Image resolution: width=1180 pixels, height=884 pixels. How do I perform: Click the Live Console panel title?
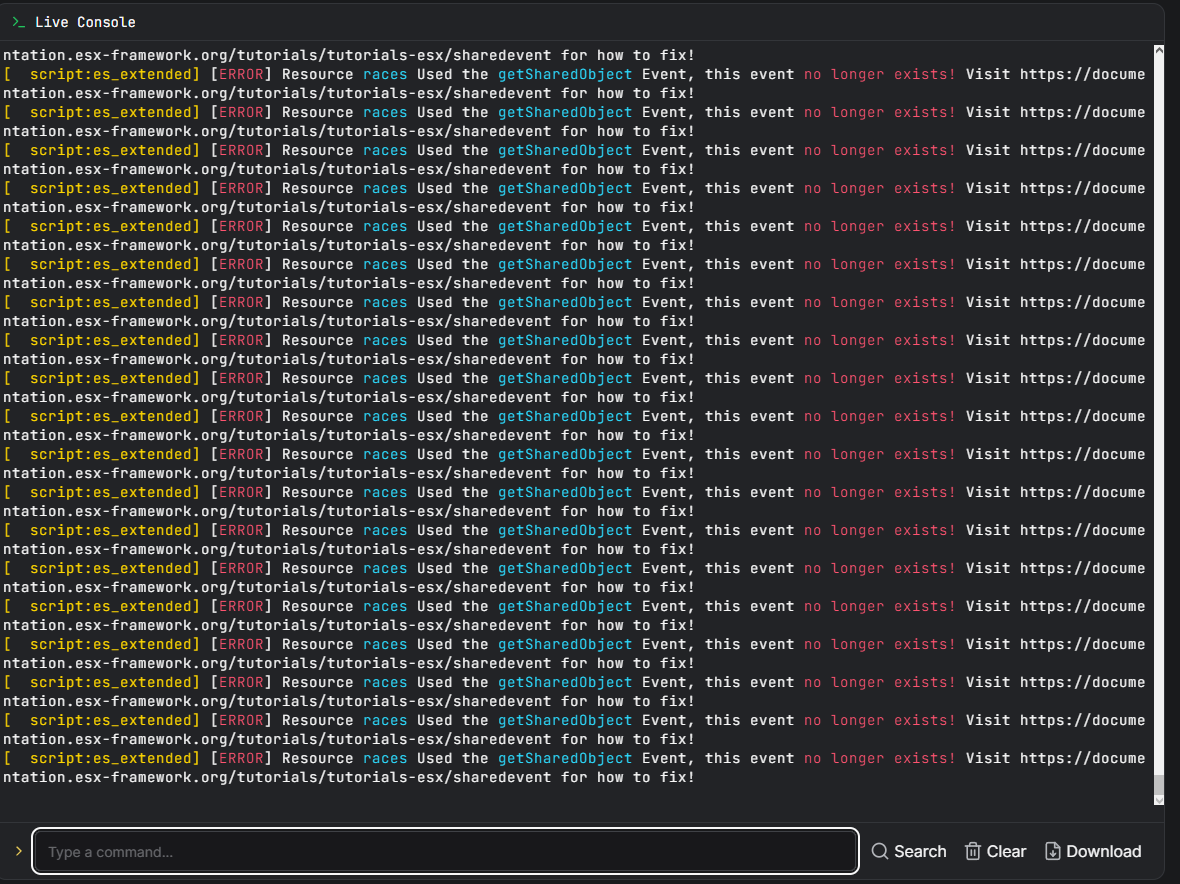pyautogui.click(x=85, y=22)
